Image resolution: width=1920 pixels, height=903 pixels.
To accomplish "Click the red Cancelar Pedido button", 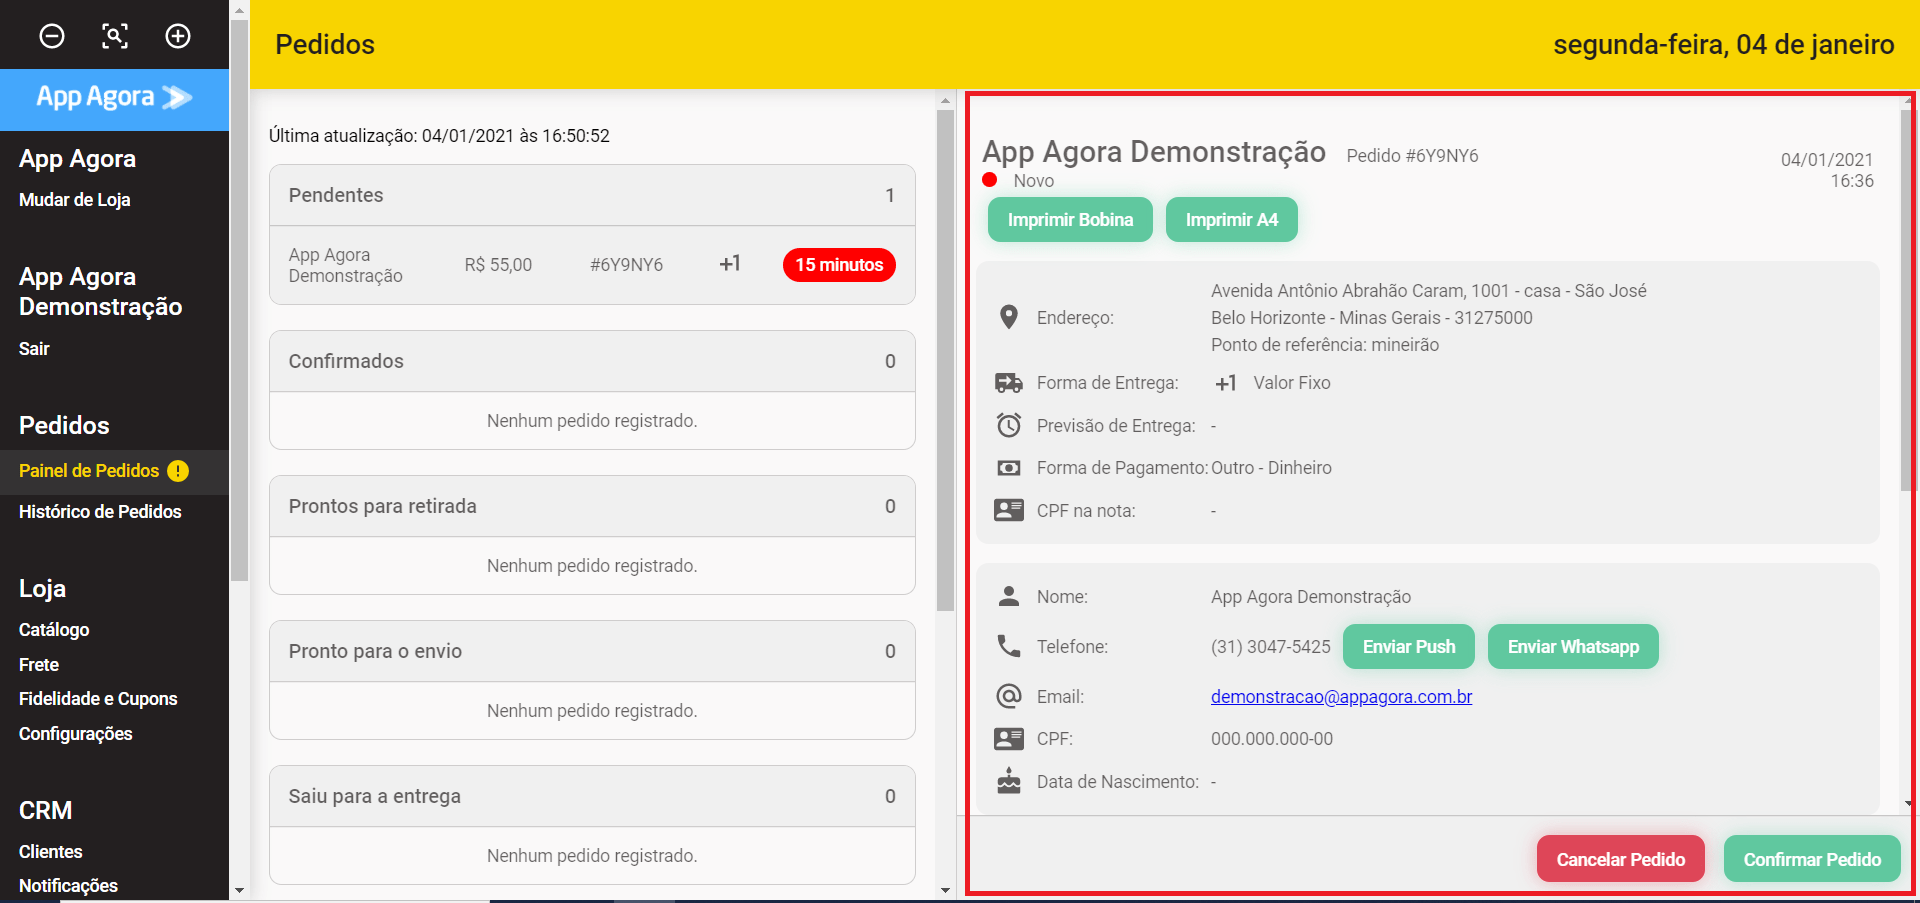I will [x=1621, y=859].
